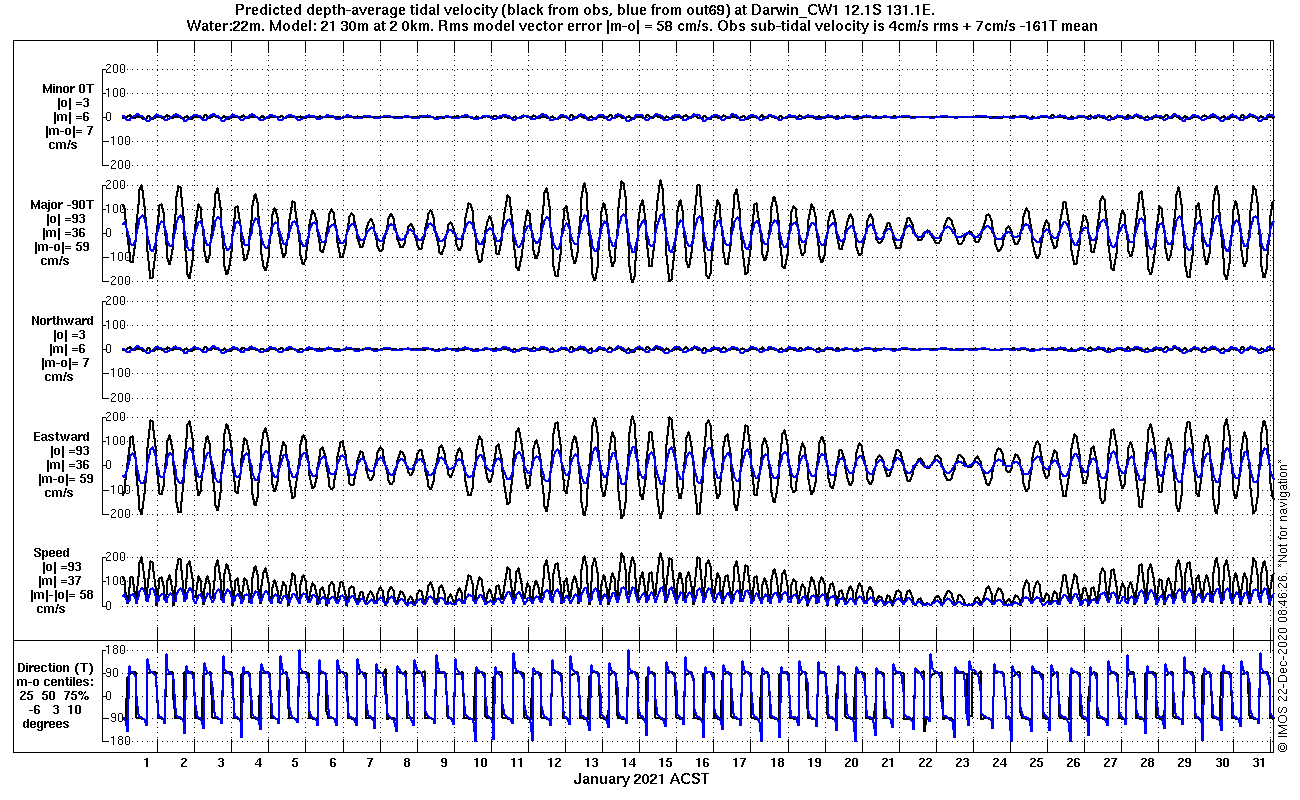Click day 27 on the date axis
1300x800 pixels.
pyautogui.click(x=1111, y=762)
